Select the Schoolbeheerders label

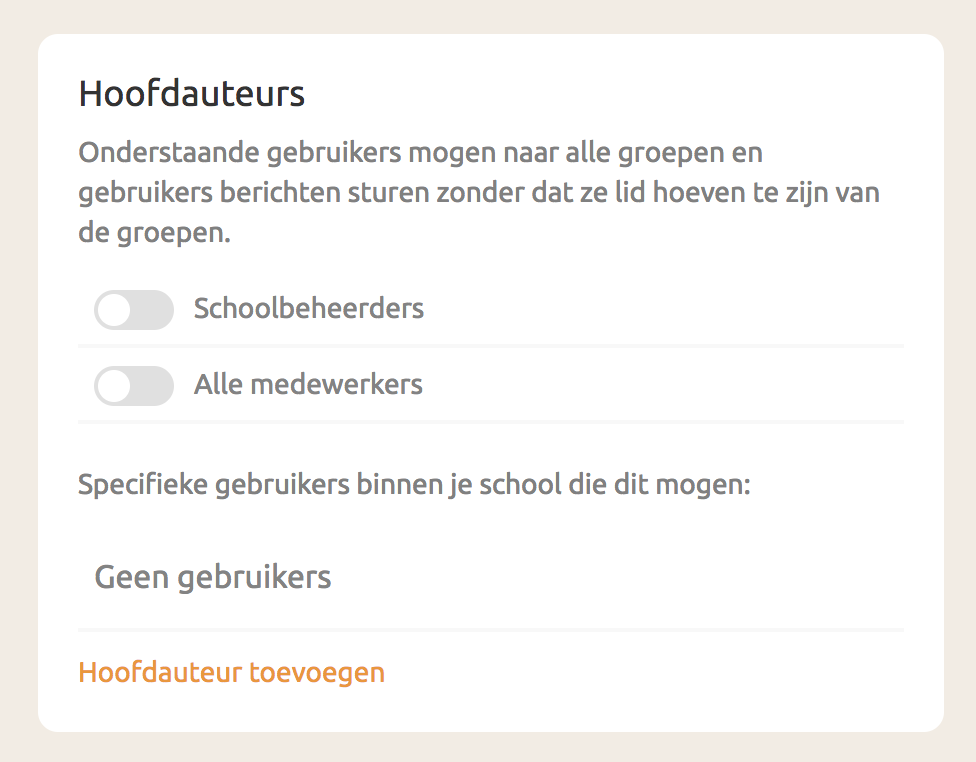click(309, 309)
